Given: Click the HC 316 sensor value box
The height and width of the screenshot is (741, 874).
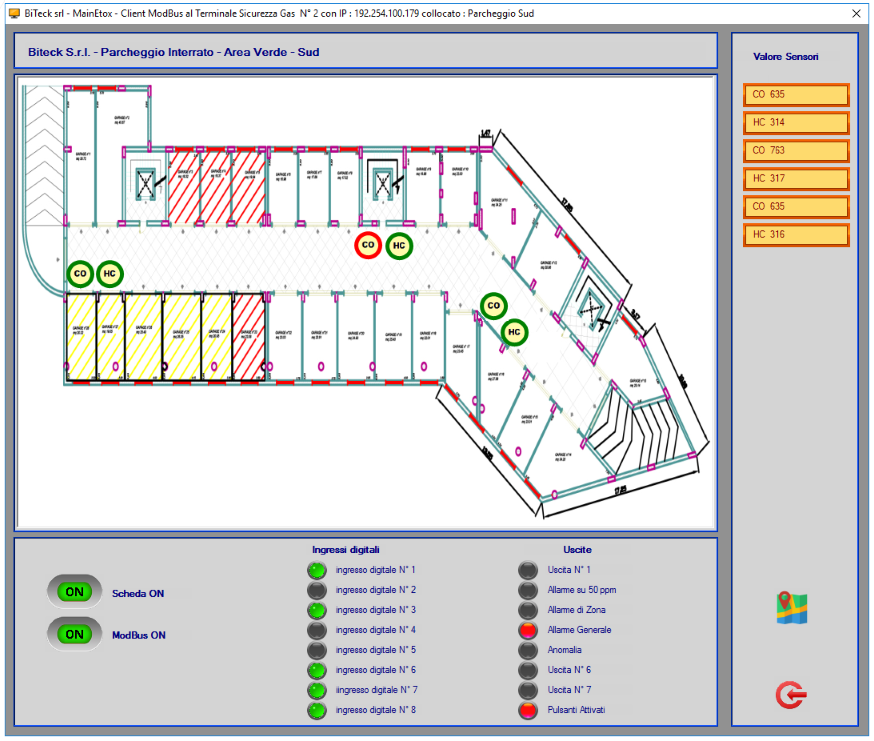Looking at the screenshot, I should (796, 235).
